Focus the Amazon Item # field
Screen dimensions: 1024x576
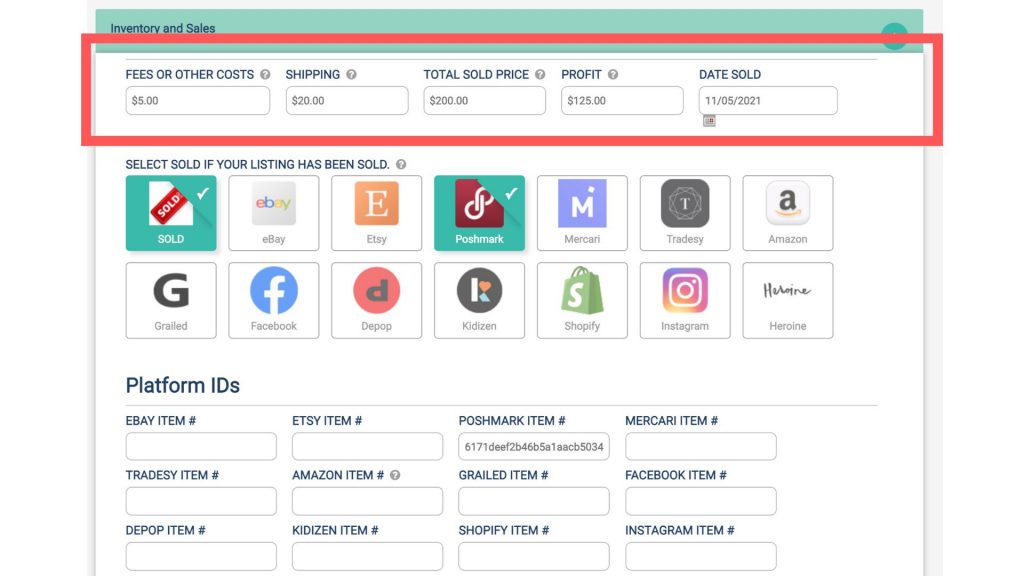coord(368,502)
